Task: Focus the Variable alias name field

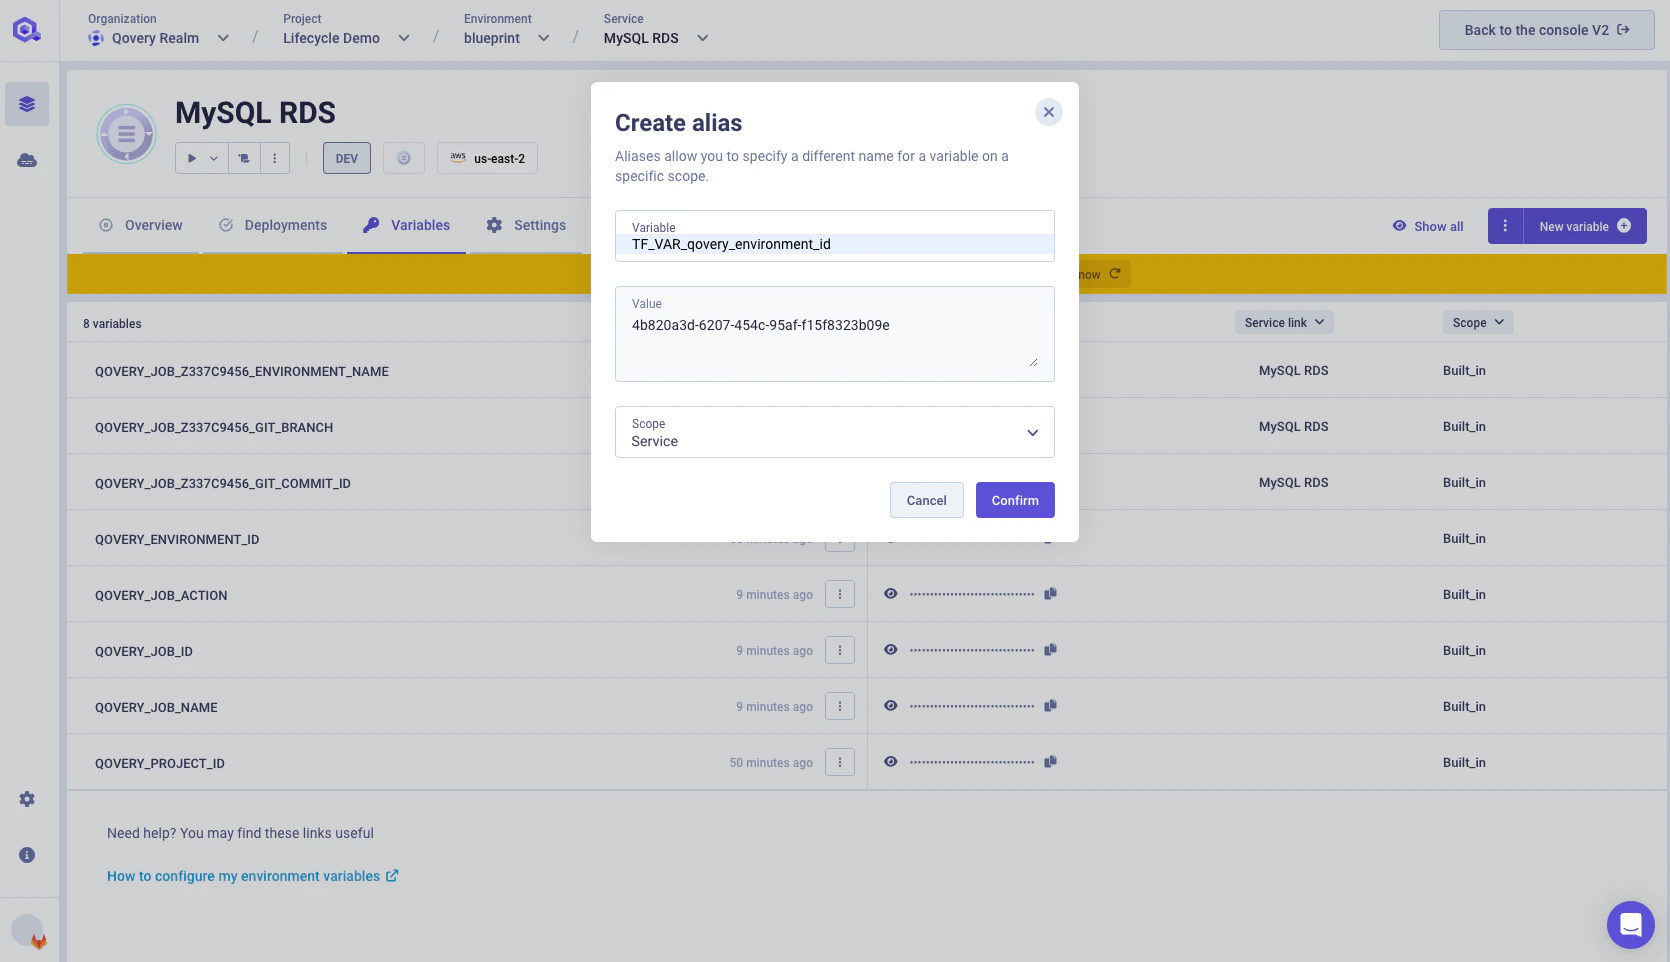Action: pyautogui.click(x=835, y=236)
